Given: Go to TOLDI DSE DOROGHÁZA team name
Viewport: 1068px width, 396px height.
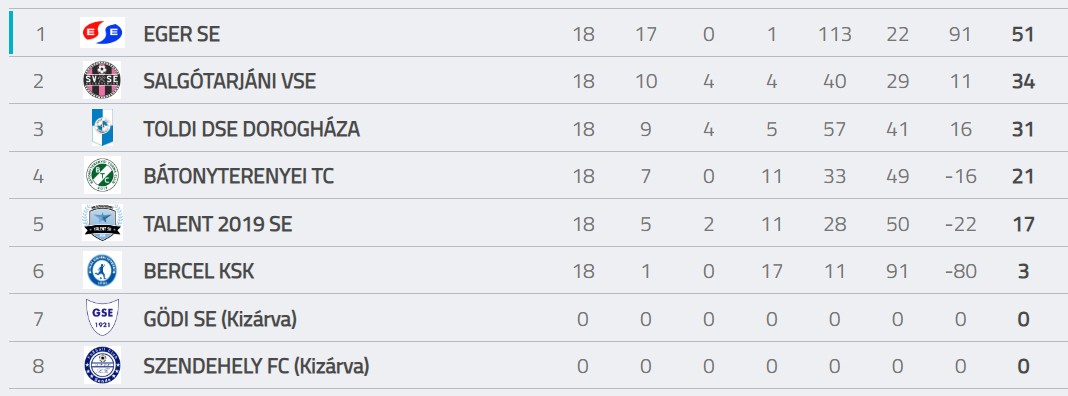Looking at the screenshot, I should [251, 129].
